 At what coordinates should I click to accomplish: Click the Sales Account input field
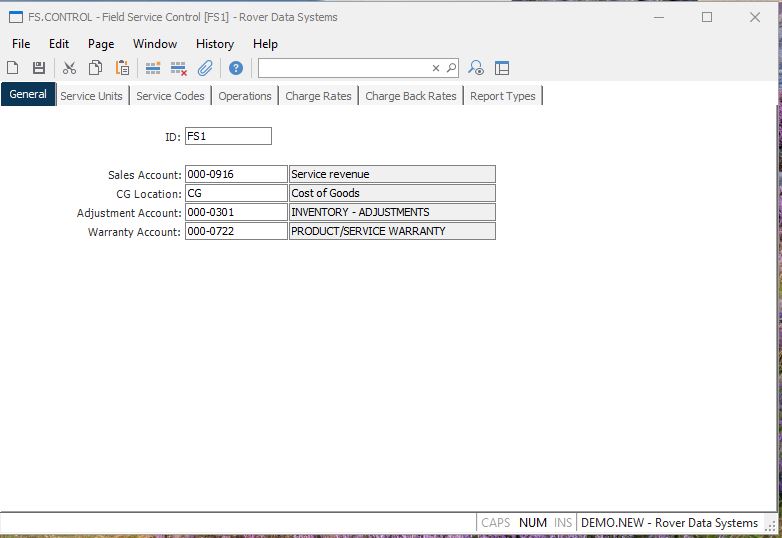235,174
